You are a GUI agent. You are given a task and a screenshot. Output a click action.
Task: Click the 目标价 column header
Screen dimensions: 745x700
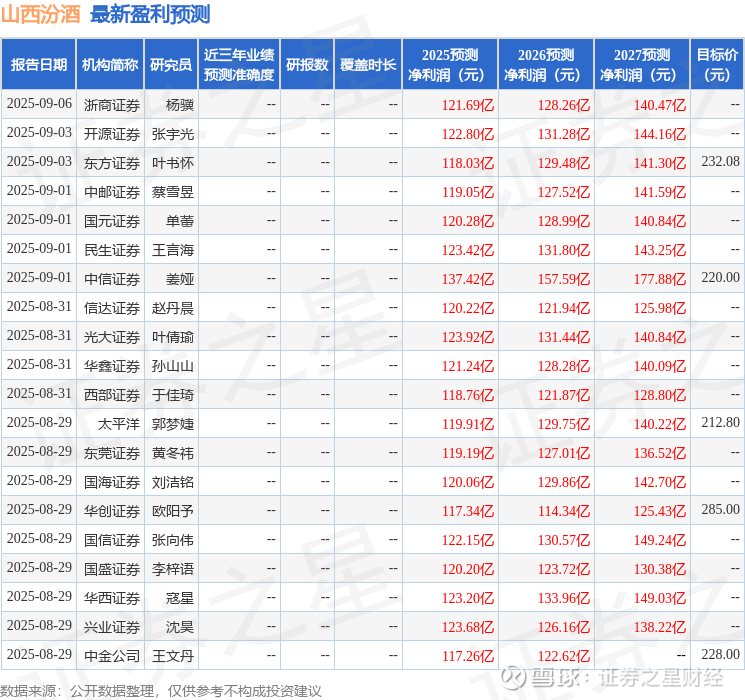point(716,65)
